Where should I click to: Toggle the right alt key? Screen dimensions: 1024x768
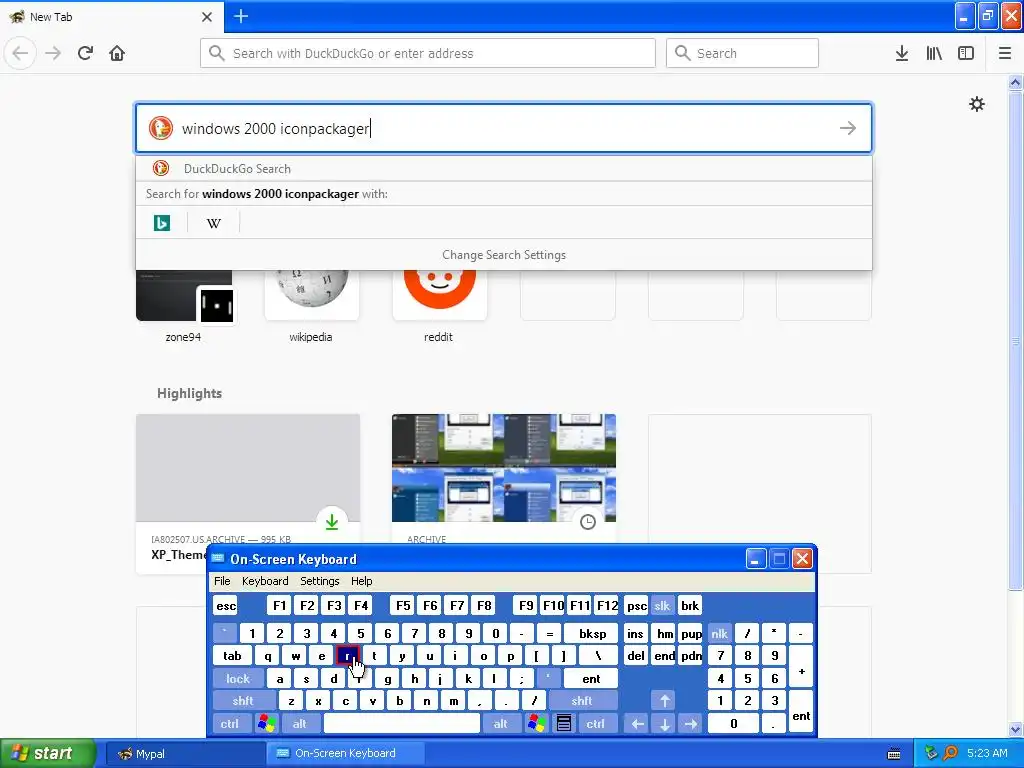(x=501, y=724)
